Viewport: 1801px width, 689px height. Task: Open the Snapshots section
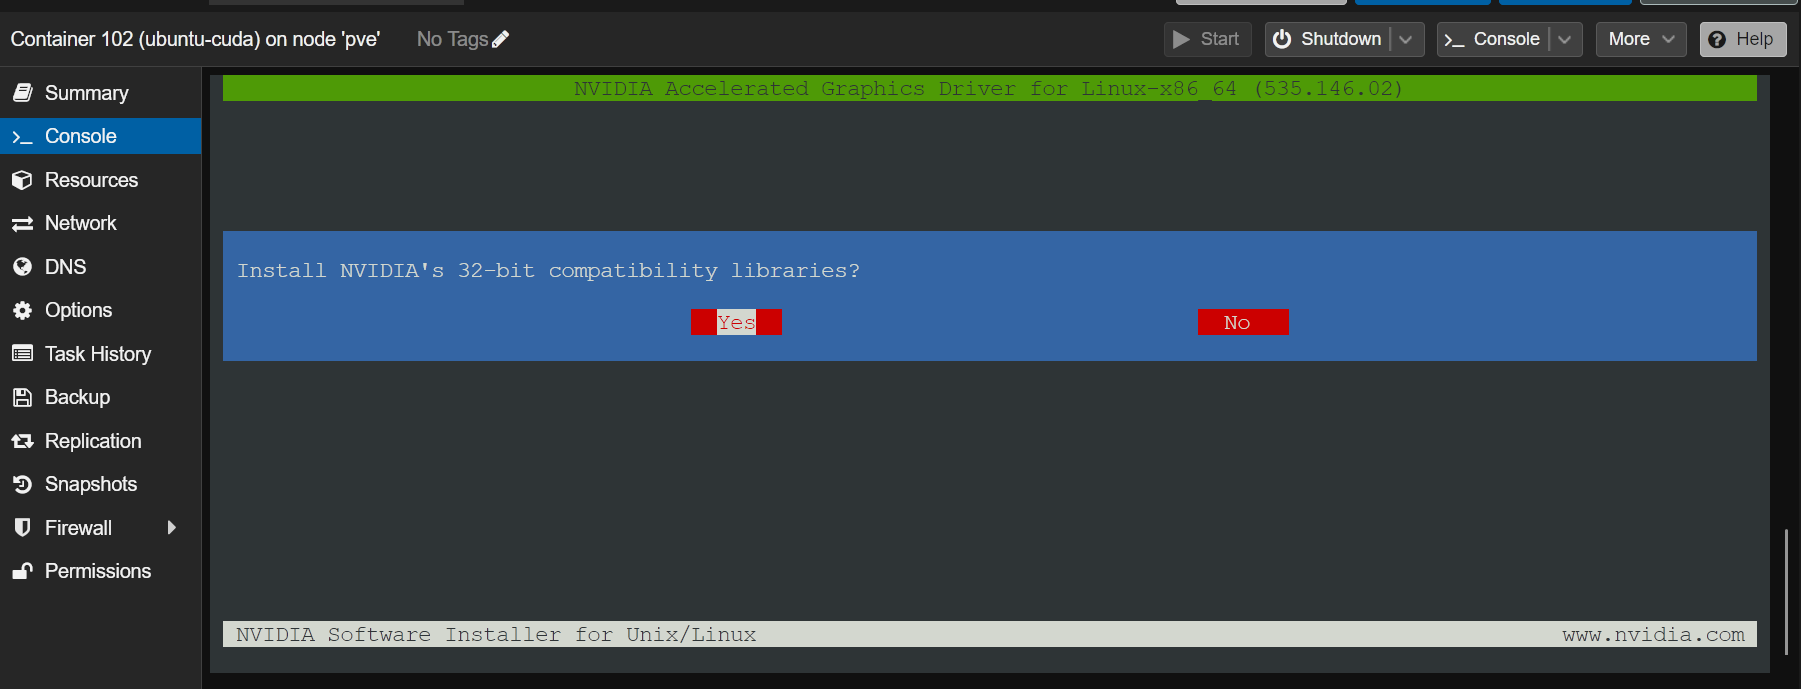(x=100, y=484)
